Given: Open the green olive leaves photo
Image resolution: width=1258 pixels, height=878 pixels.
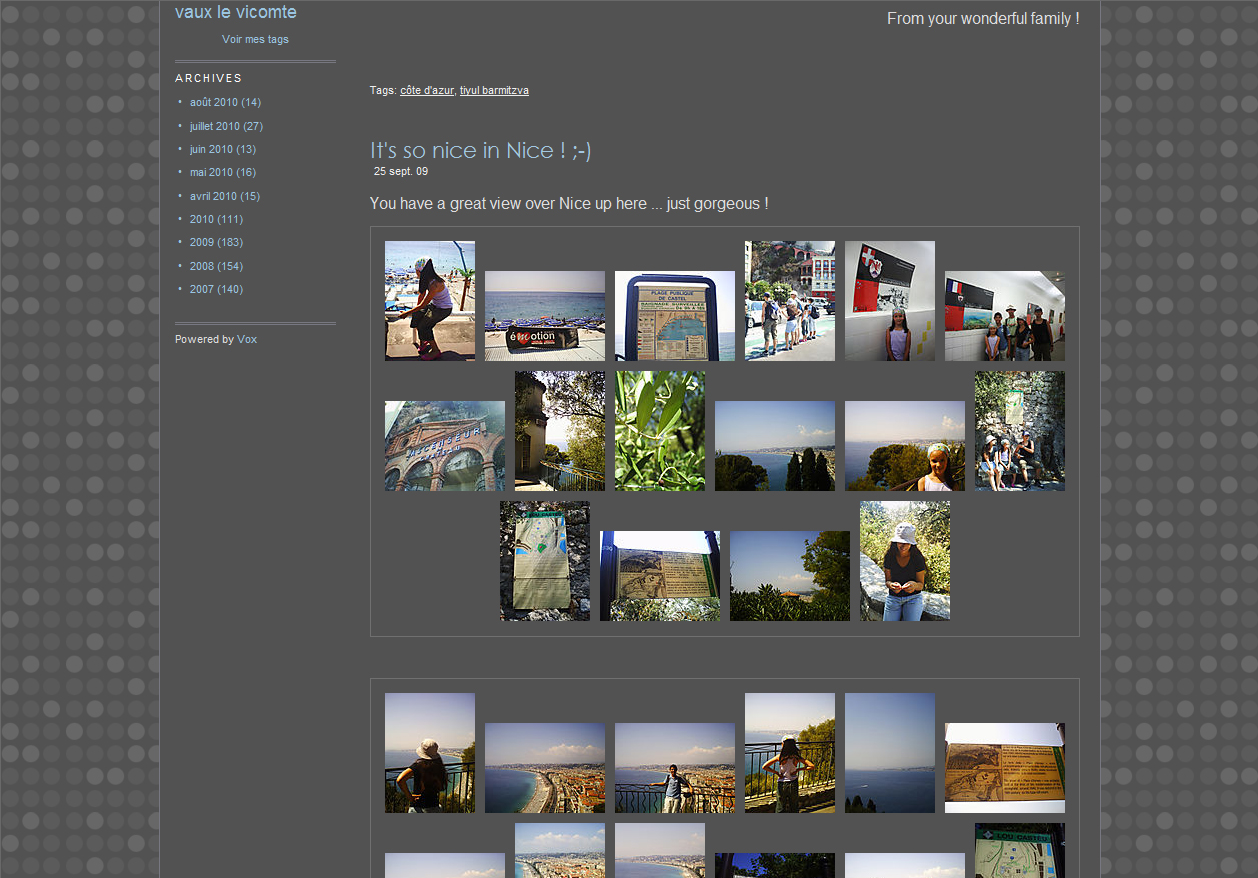Looking at the screenshot, I should point(659,431).
